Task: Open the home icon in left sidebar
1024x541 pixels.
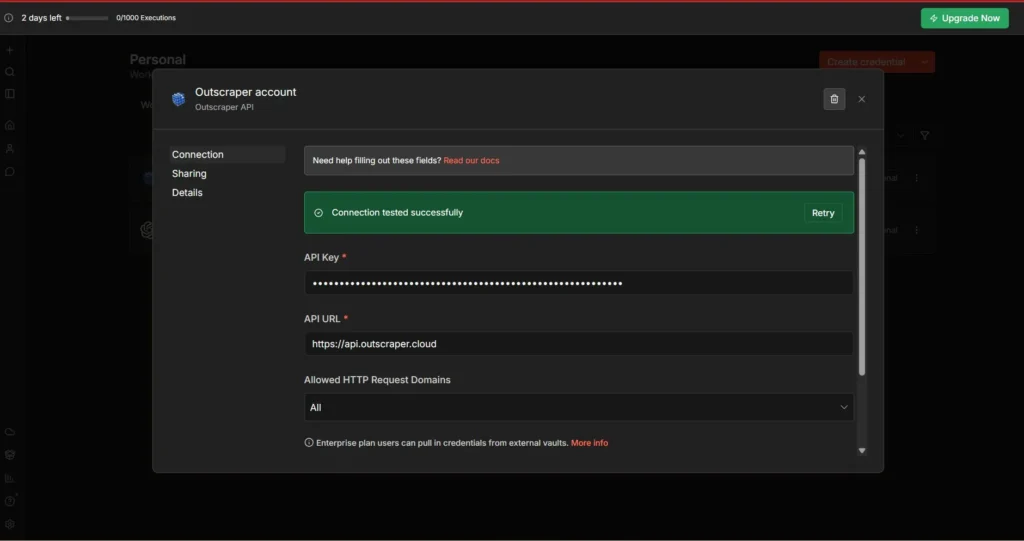Action: [10, 125]
